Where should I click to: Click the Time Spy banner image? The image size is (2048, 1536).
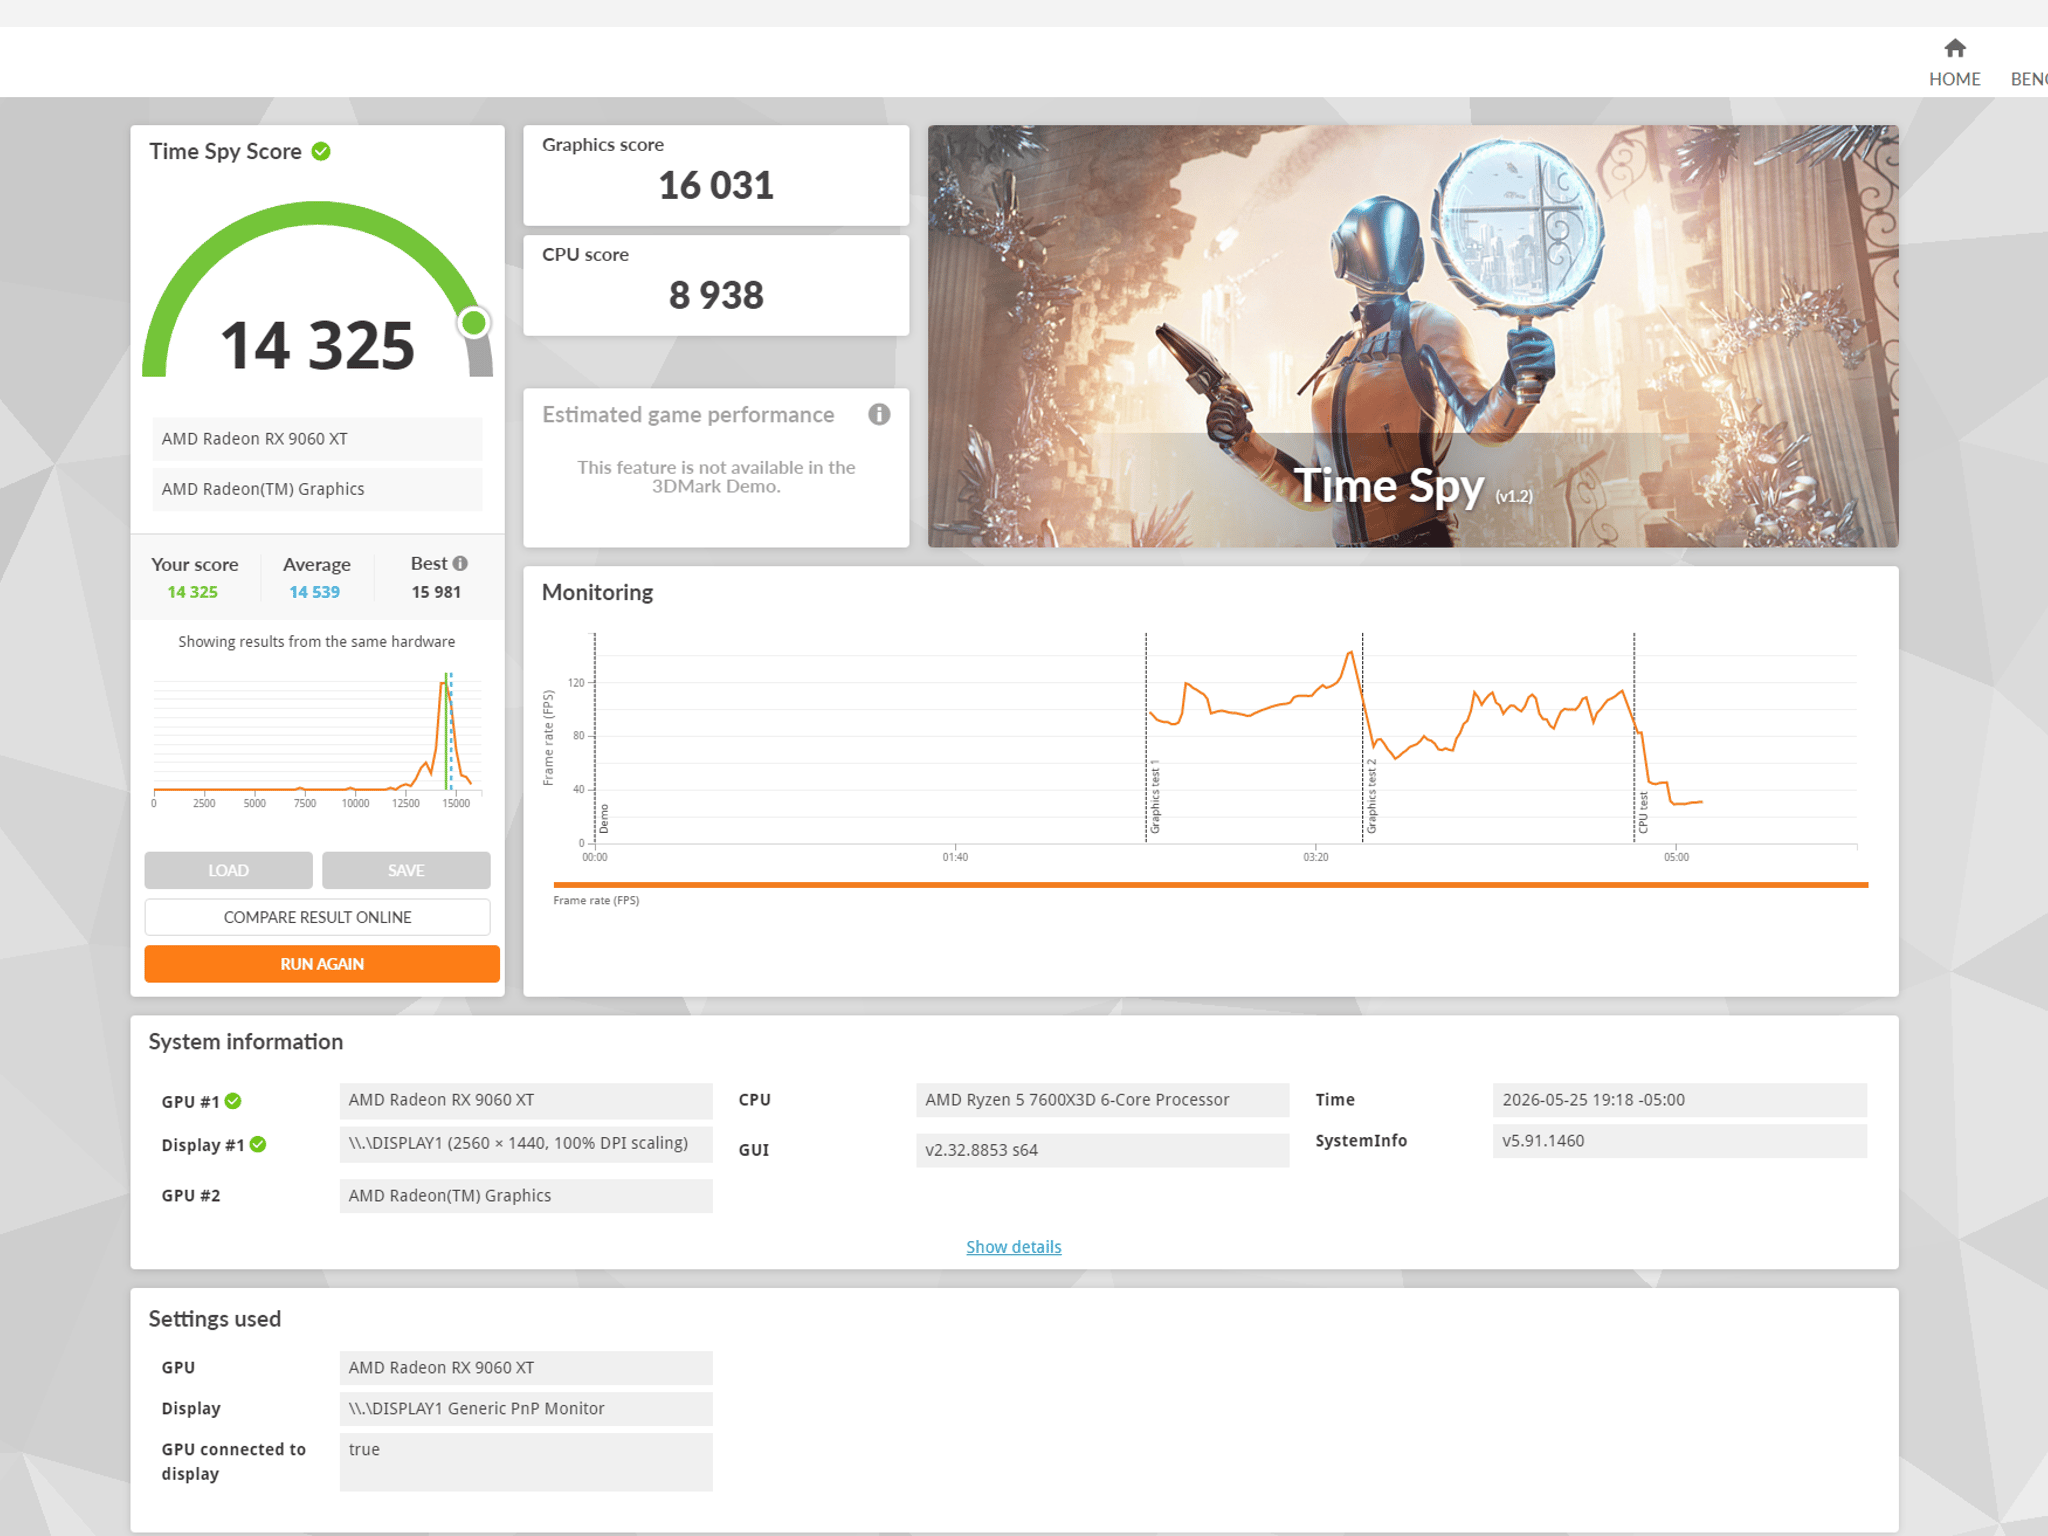pos(1412,336)
